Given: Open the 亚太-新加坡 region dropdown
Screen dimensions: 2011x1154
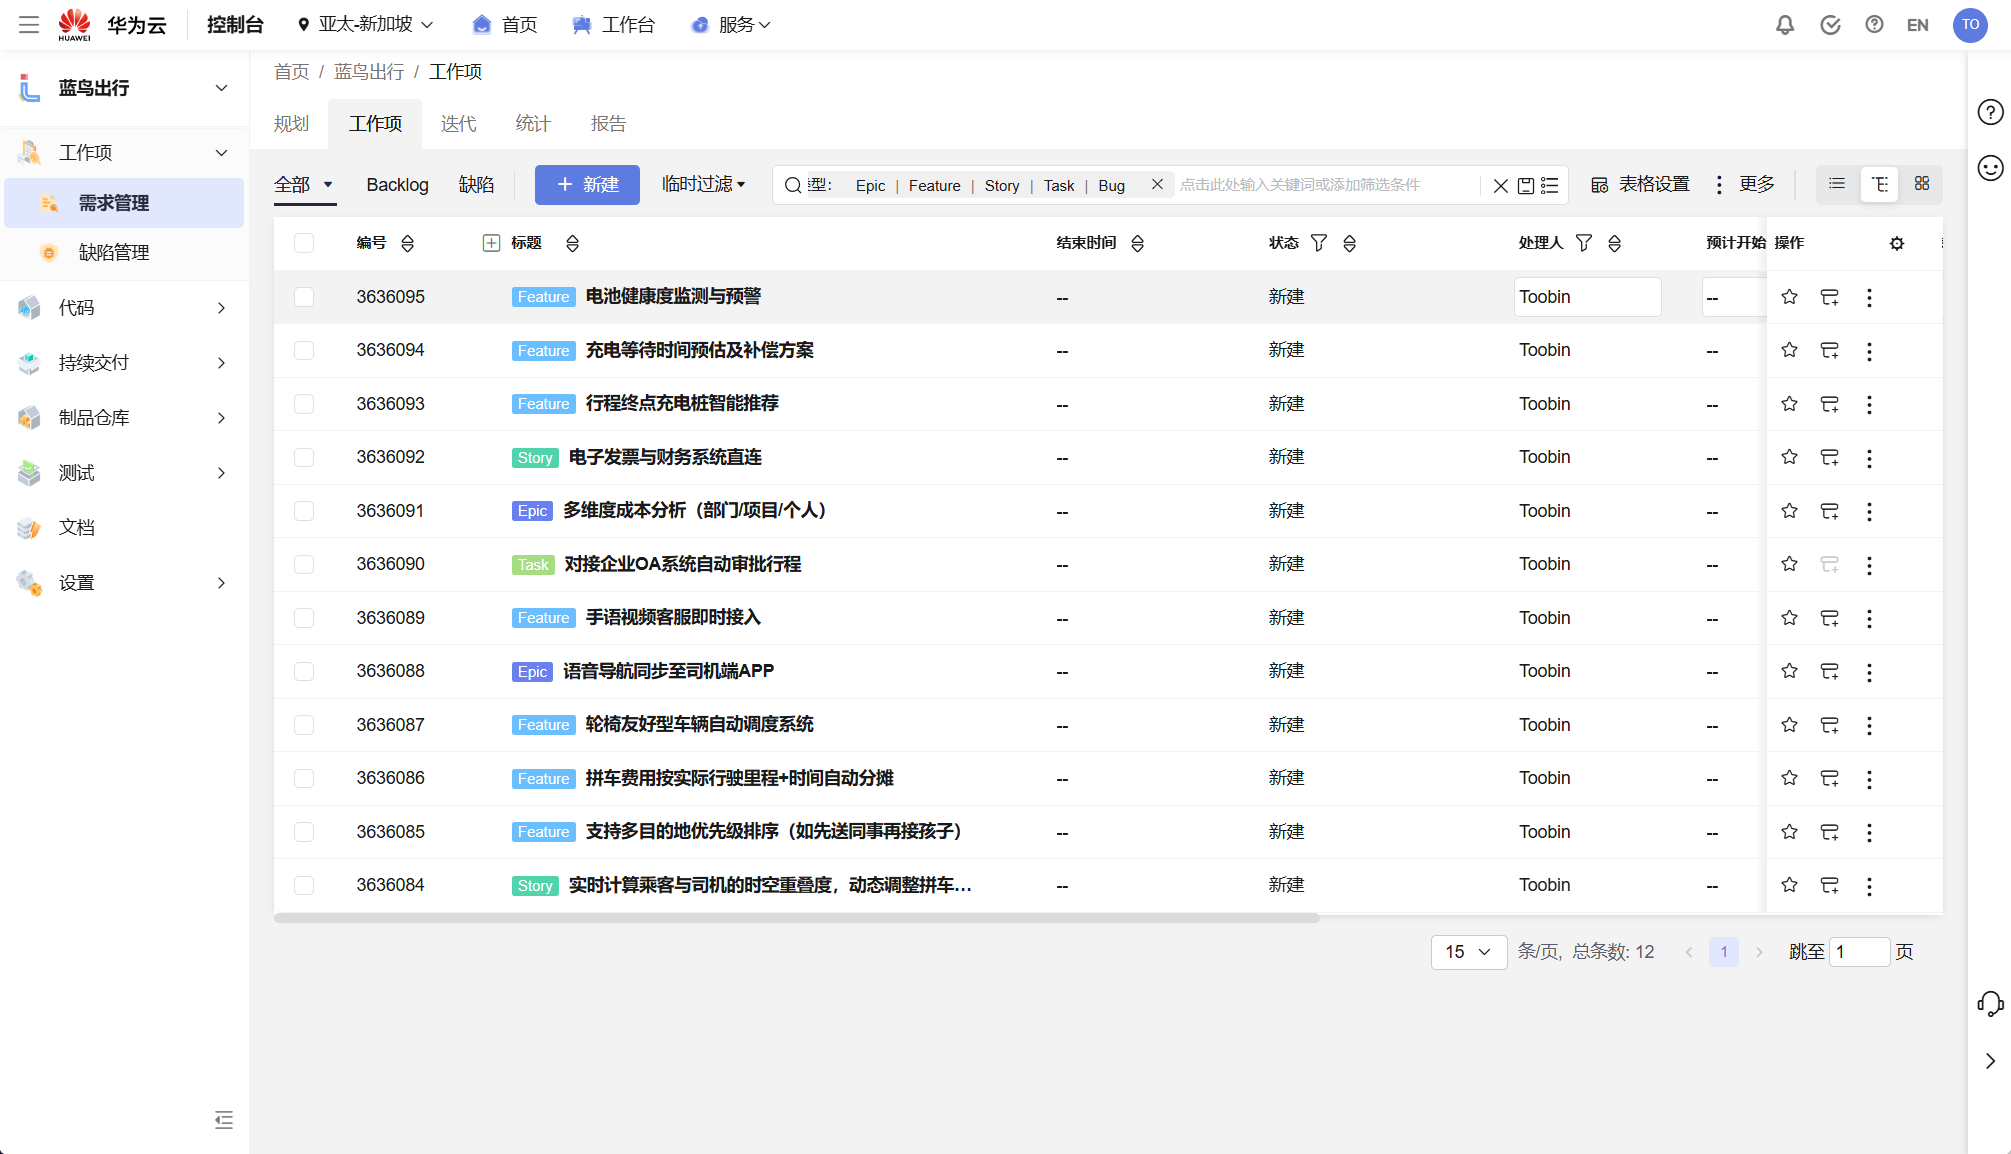Looking at the screenshot, I should [x=365, y=24].
